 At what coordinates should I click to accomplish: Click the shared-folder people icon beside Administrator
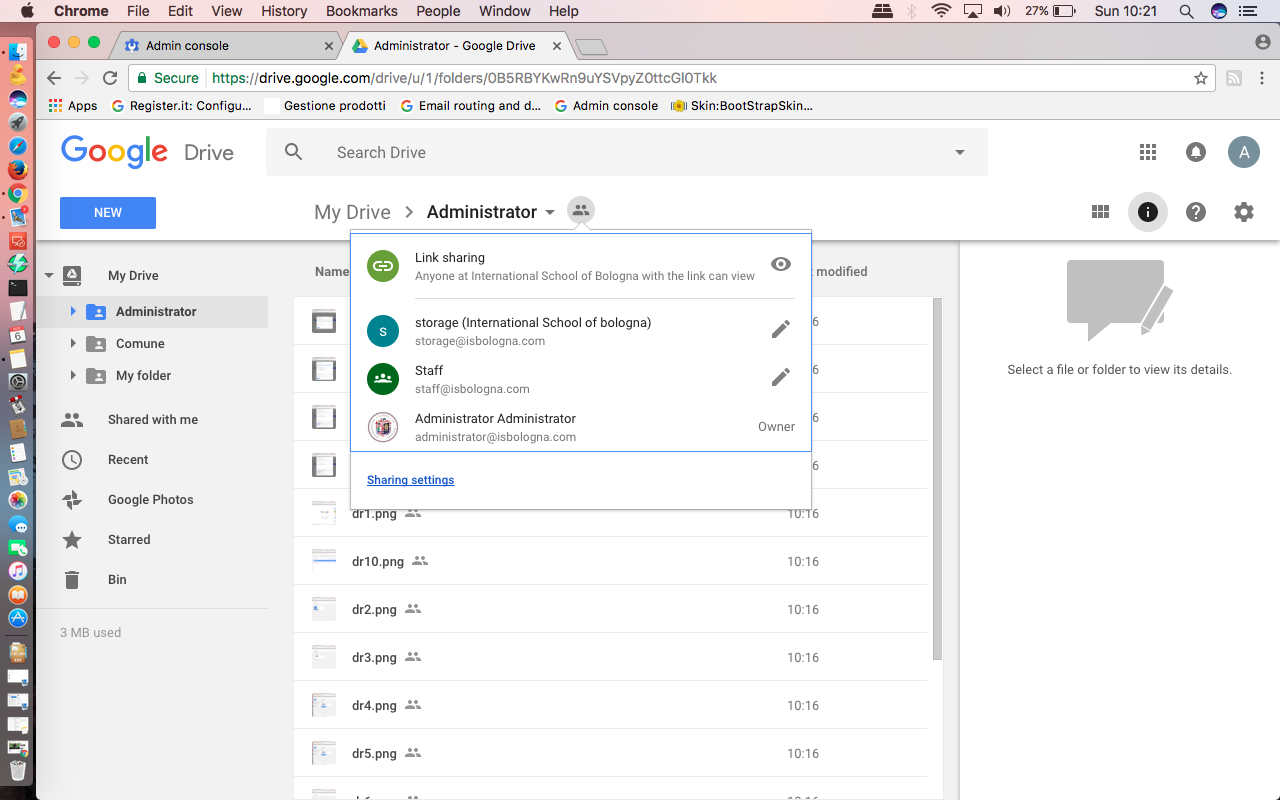click(x=581, y=211)
